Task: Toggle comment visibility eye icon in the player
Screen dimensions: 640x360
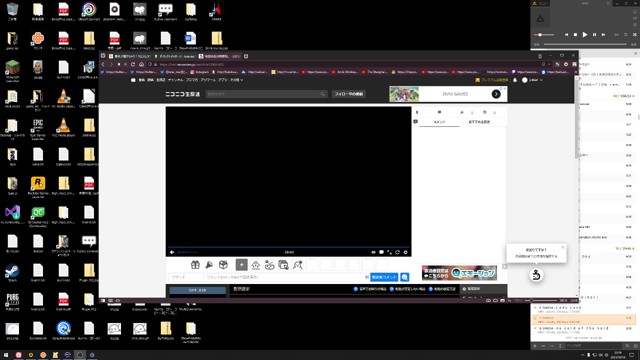Action: click(373, 252)
